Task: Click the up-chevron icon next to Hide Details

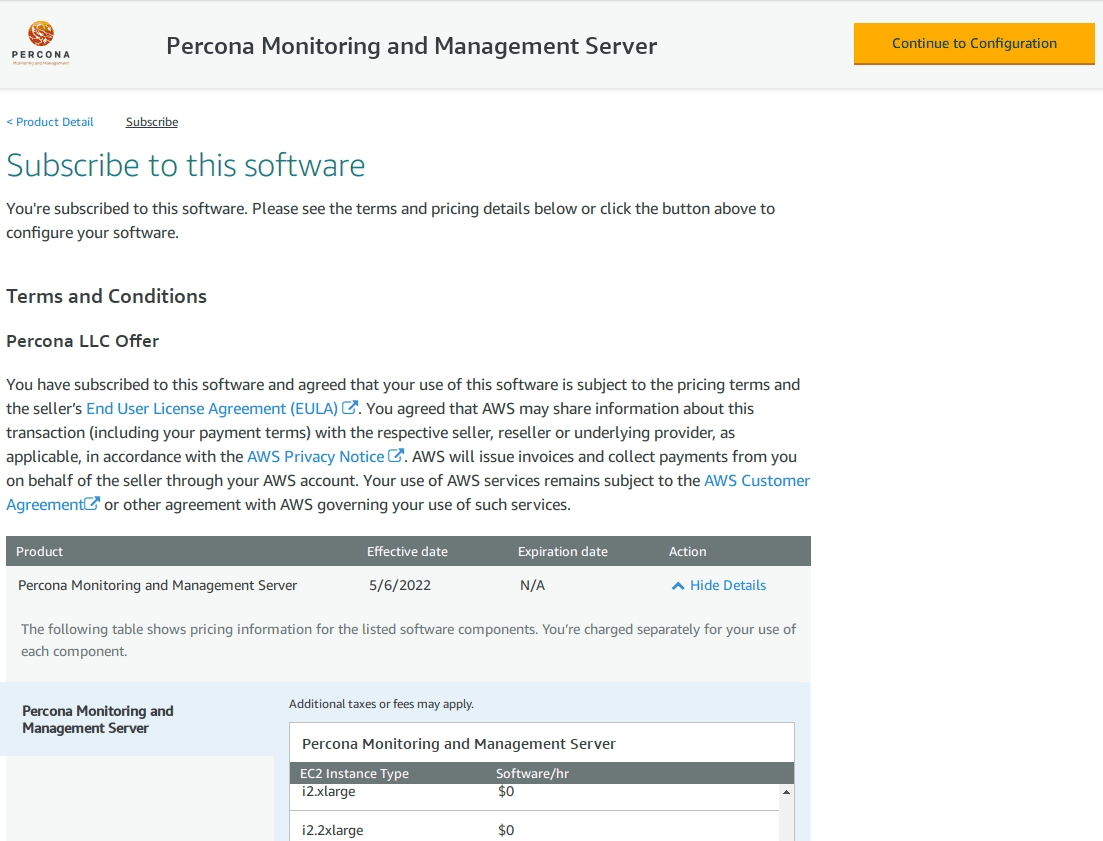Action: pos(678,585)
